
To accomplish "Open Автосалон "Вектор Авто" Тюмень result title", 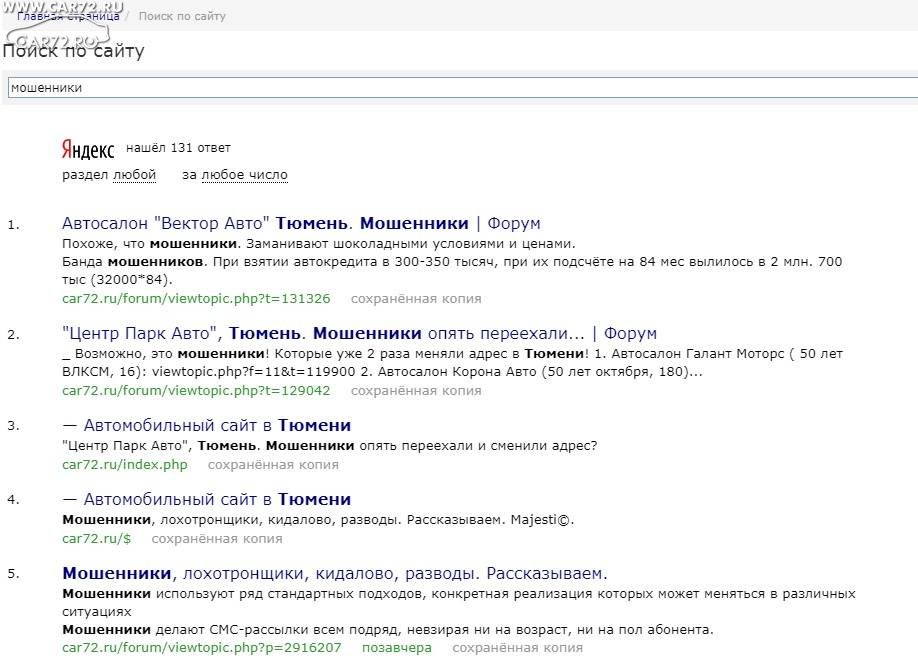I will click(x=301, y=223).
